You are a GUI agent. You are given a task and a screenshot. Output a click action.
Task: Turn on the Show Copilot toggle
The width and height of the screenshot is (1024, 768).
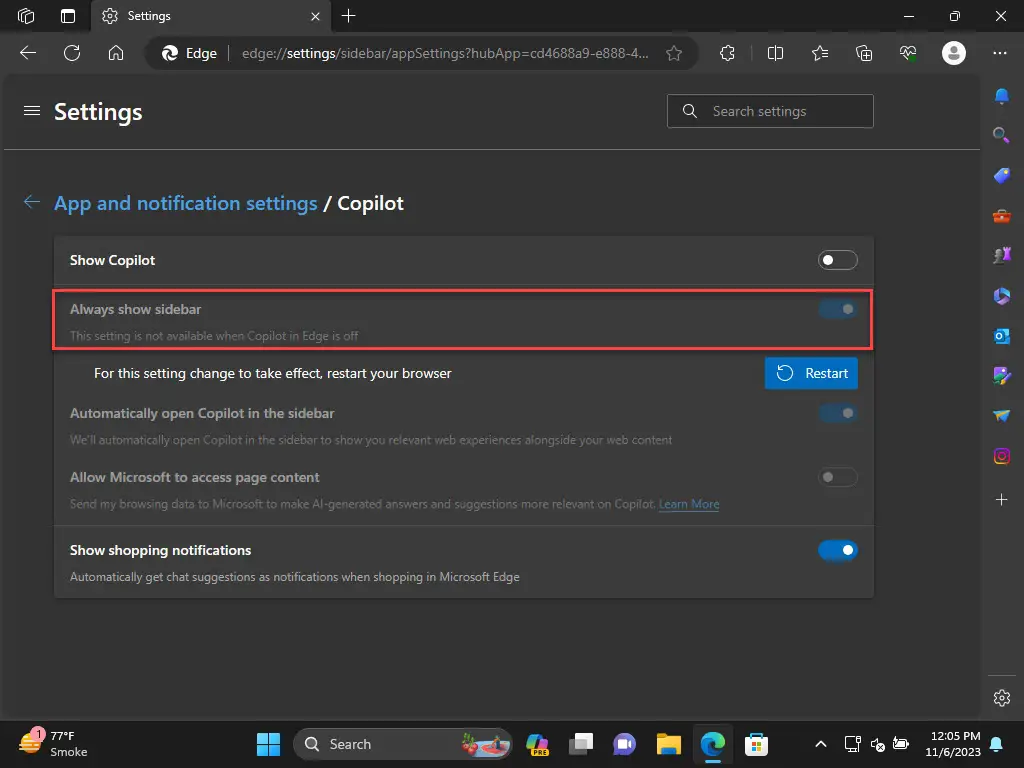click(x=837, y=260)
